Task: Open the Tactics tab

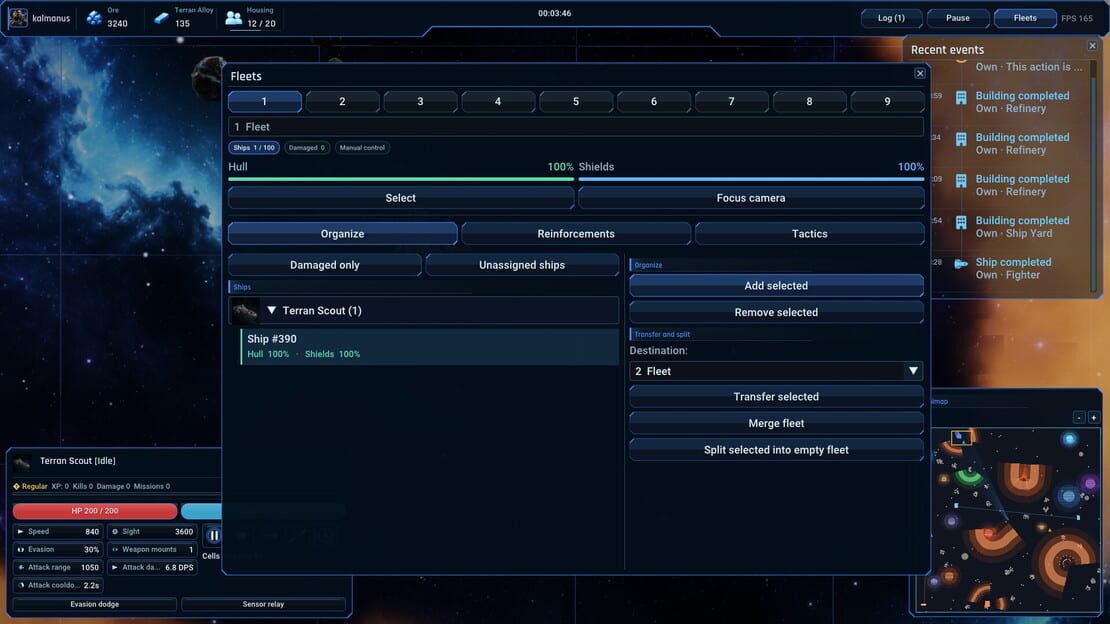Action: click(x=809, y=234)
